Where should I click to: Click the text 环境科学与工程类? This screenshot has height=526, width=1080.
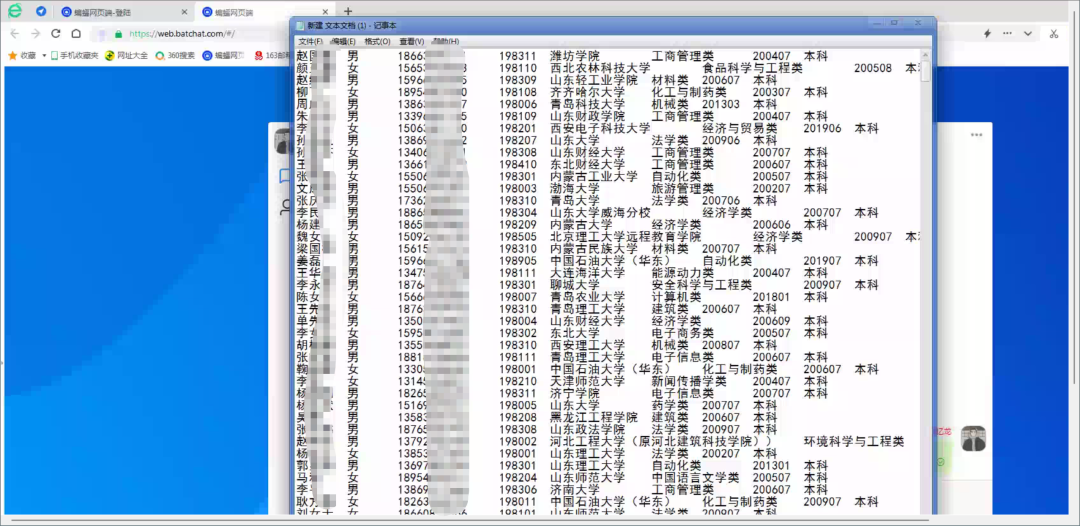(x=853, y=441)
